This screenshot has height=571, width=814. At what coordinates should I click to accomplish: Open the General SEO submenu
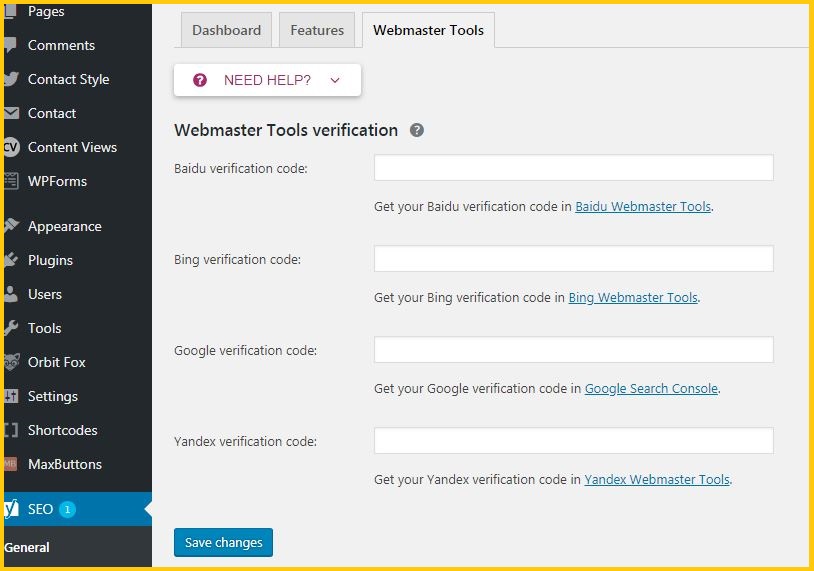[26, 547]
